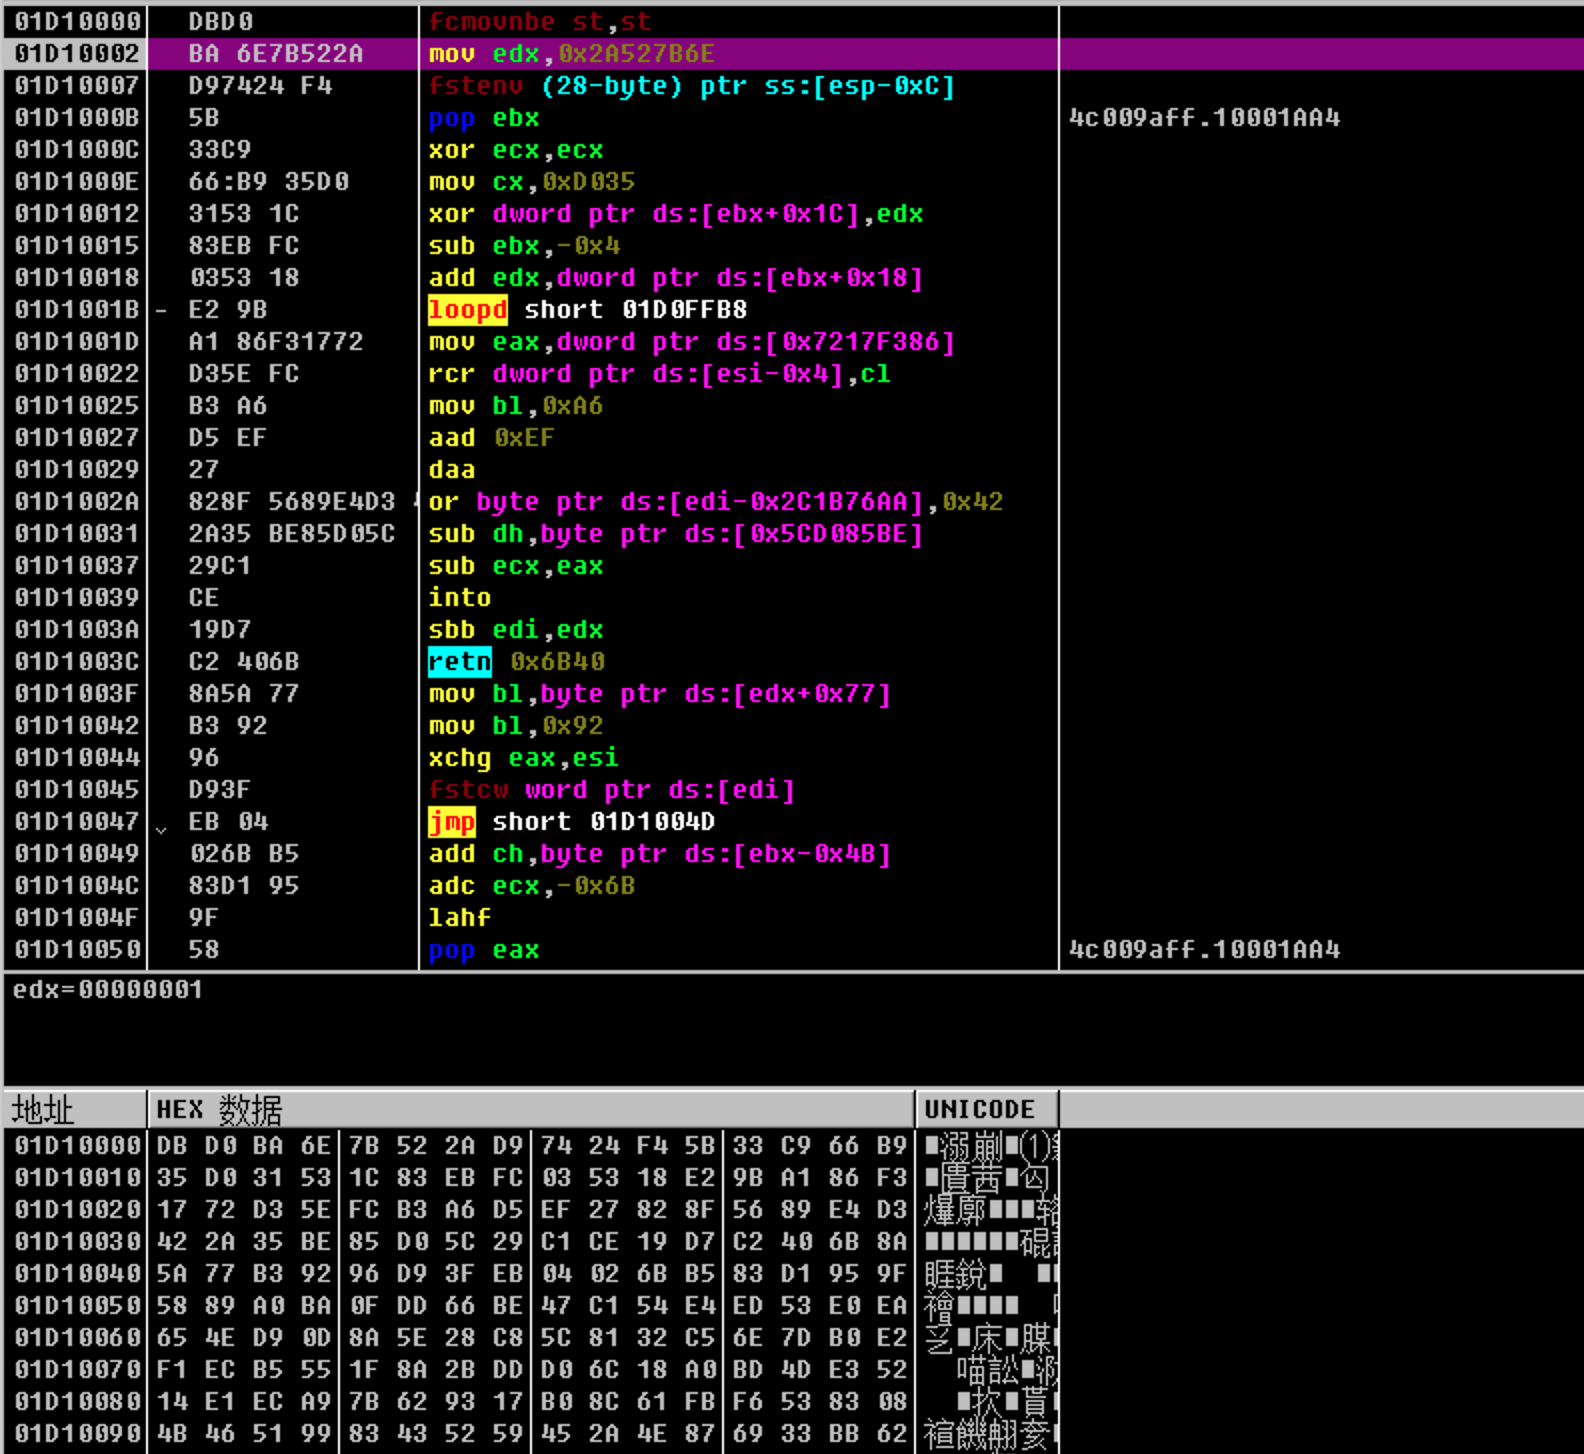Click the lahf instruction row
Image resolution: width=1584 pixels, height=1454 pixels.
(459, 918)
